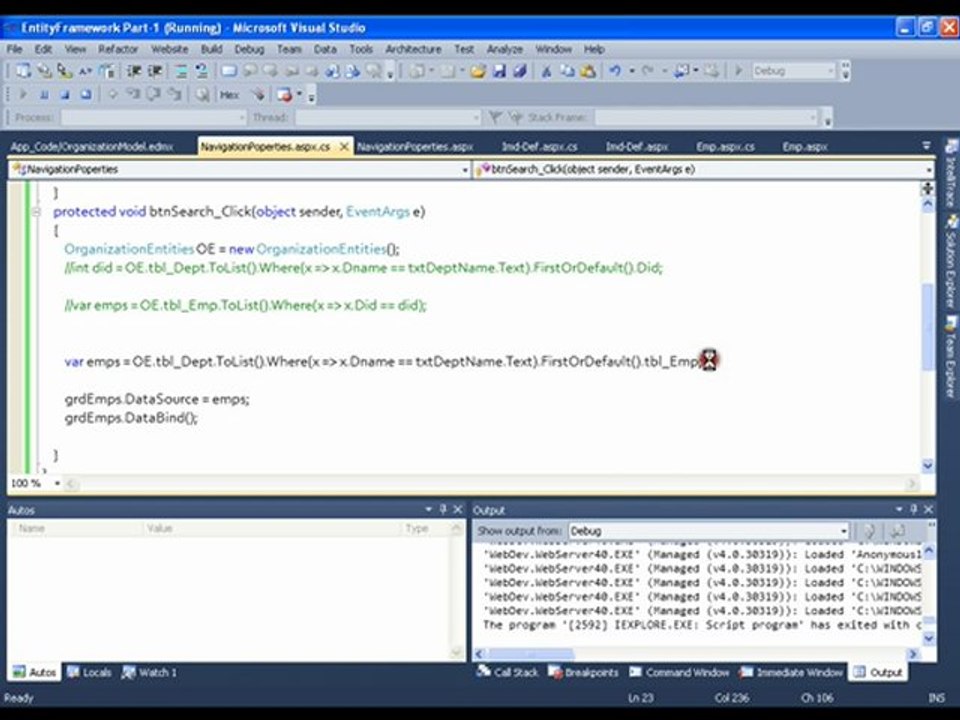
Task: Click the Break All pause icon
Action: click(x=44, y=94)
